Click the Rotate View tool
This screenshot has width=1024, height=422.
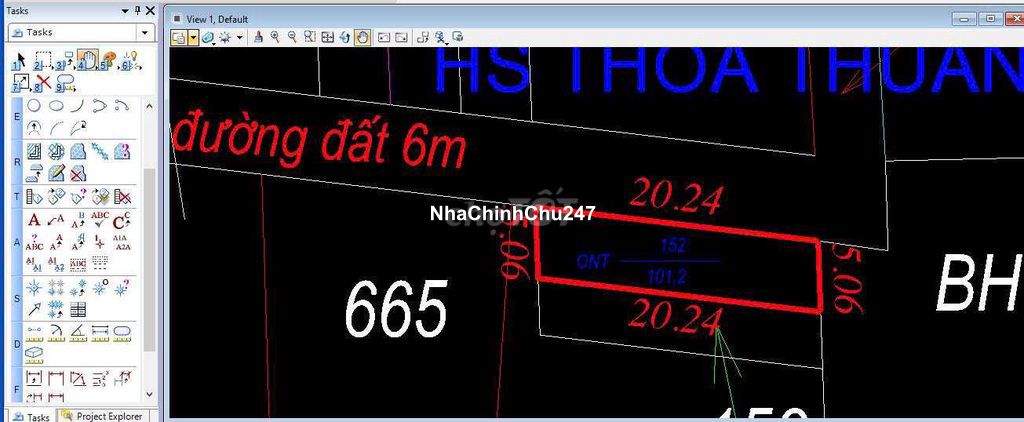(x=344, y=37)
